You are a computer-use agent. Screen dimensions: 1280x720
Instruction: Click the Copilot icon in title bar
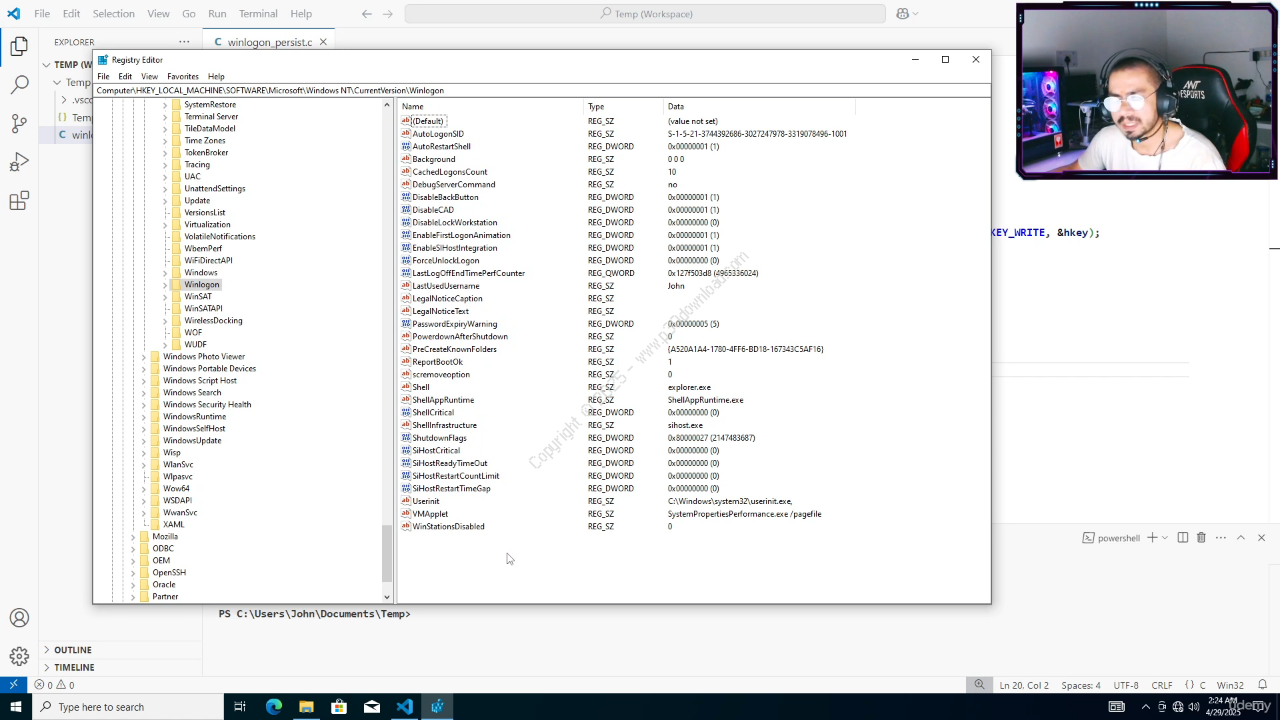[x=903, y=14]
